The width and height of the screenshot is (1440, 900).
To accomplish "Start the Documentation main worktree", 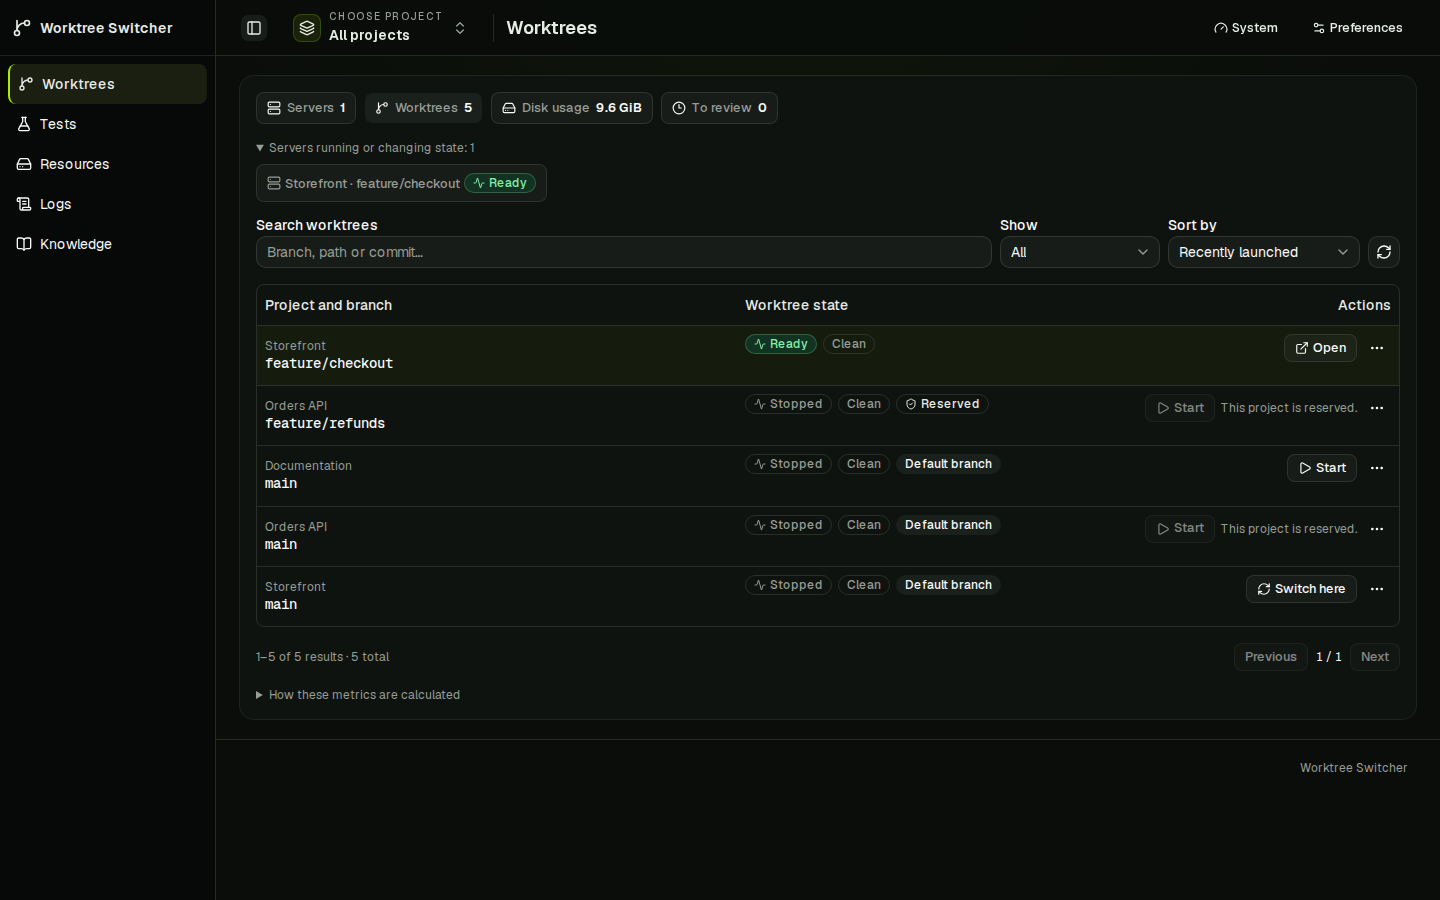I will pos(1322,468).
